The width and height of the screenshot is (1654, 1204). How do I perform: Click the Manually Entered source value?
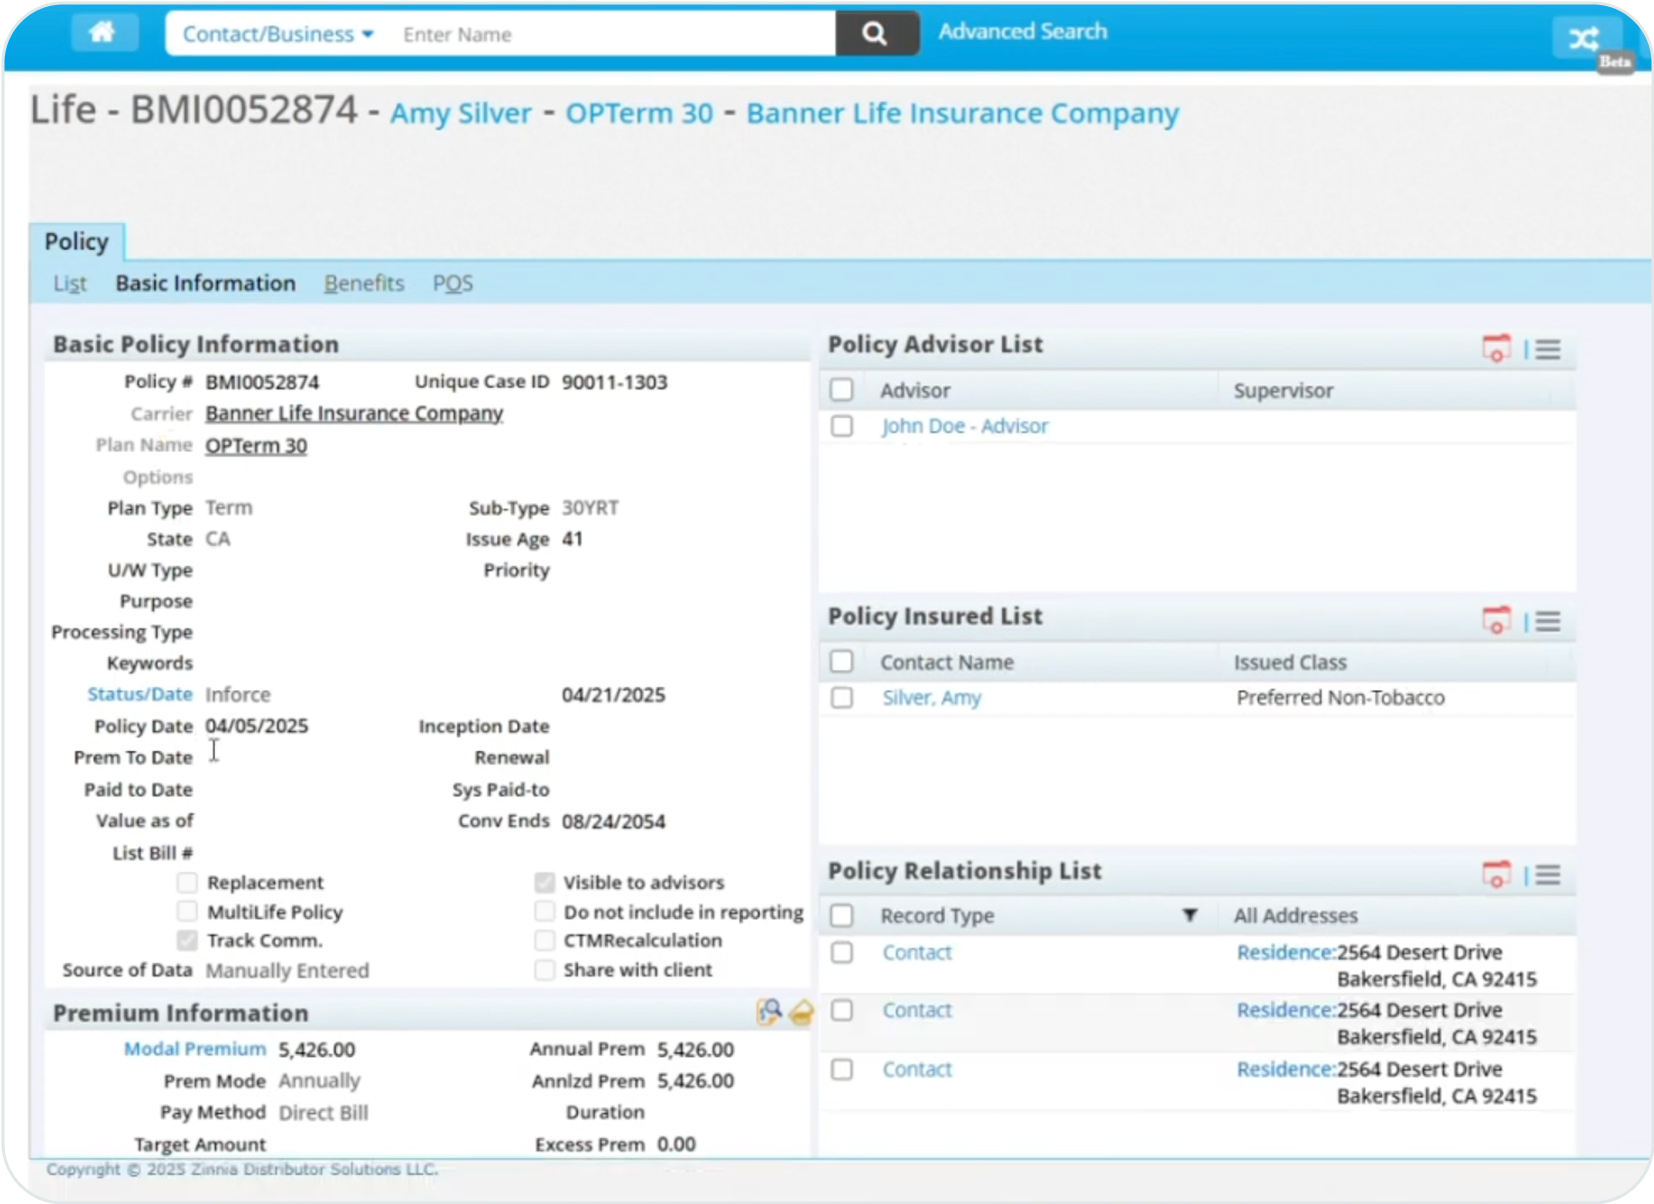point(287,970)
